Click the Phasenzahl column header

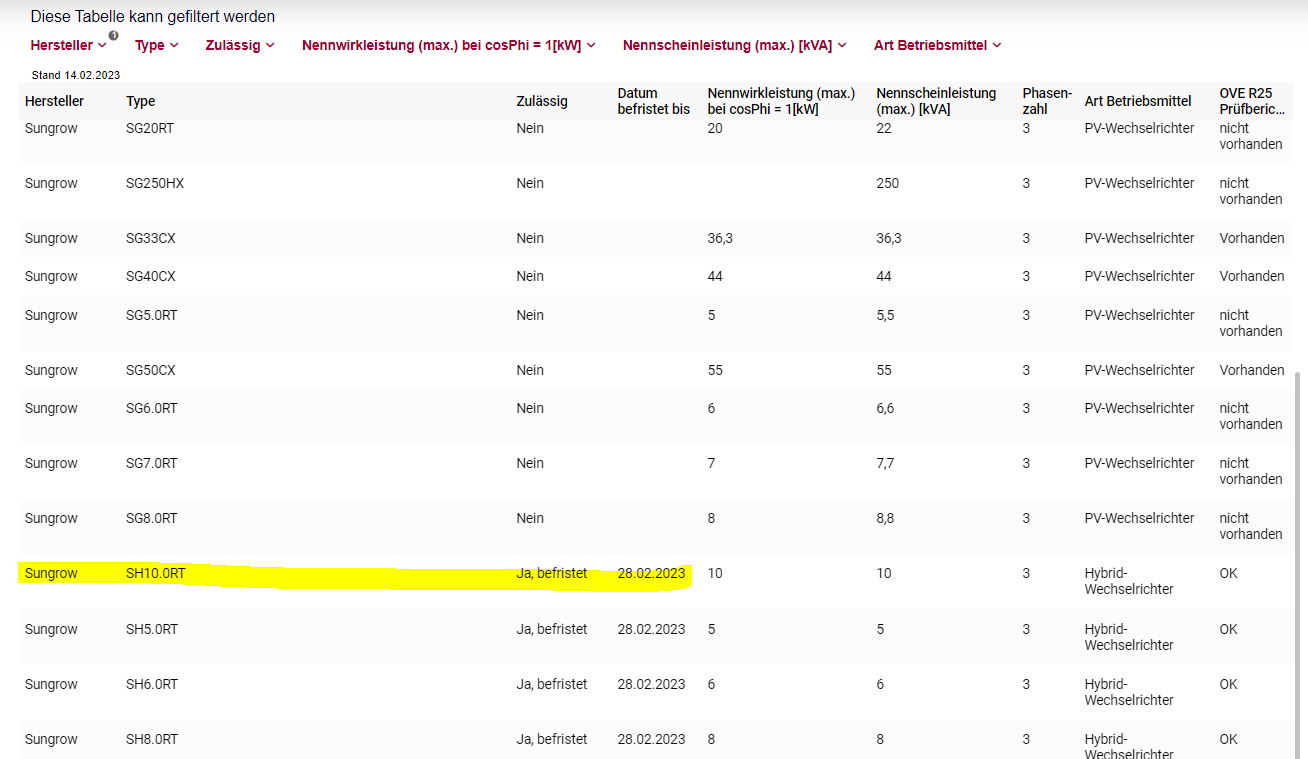pos(1047,101)
